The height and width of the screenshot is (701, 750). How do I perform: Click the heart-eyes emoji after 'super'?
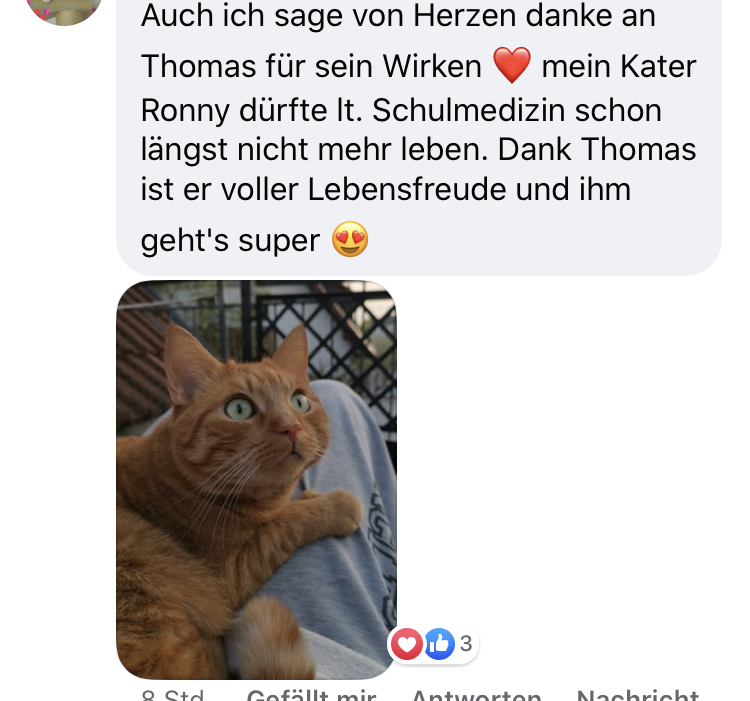tap(350, 240)
